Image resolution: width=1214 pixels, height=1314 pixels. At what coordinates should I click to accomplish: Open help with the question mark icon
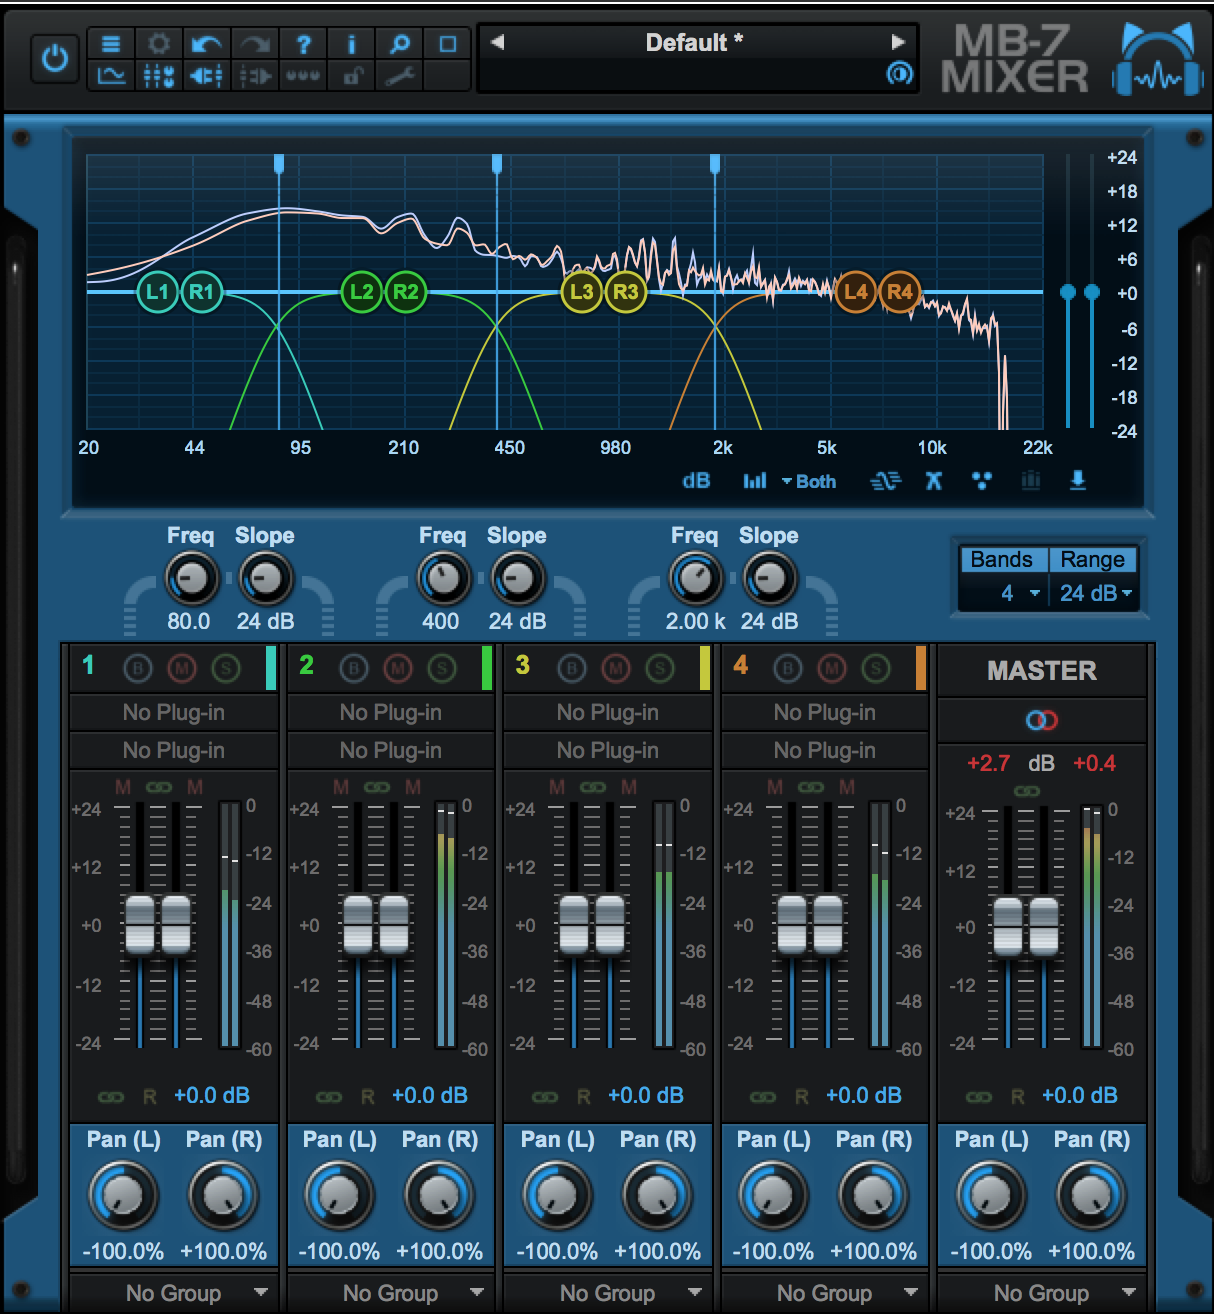pyautogui.click(x=303, y=44)
